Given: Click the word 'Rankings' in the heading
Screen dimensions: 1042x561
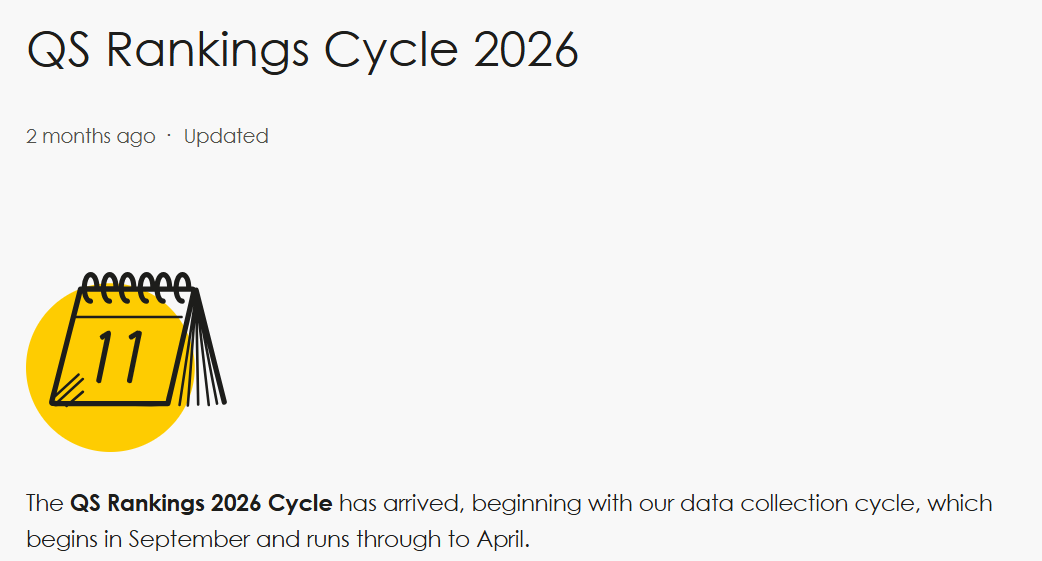Looking at the screenshot, I should (x=207, y=51).
